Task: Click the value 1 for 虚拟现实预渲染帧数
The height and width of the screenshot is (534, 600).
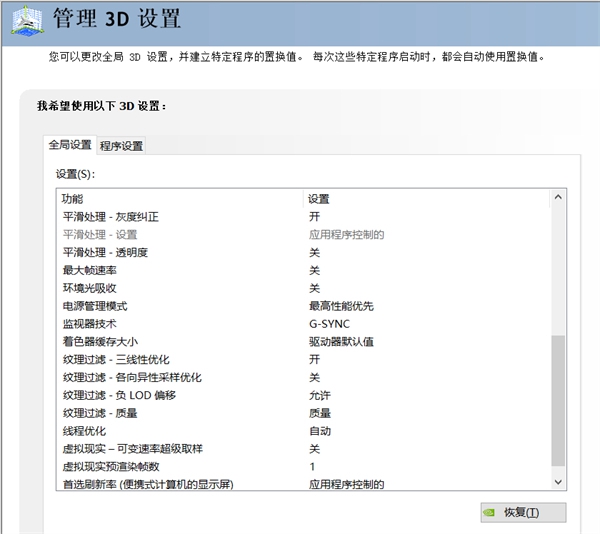Action: coord(312,467)
